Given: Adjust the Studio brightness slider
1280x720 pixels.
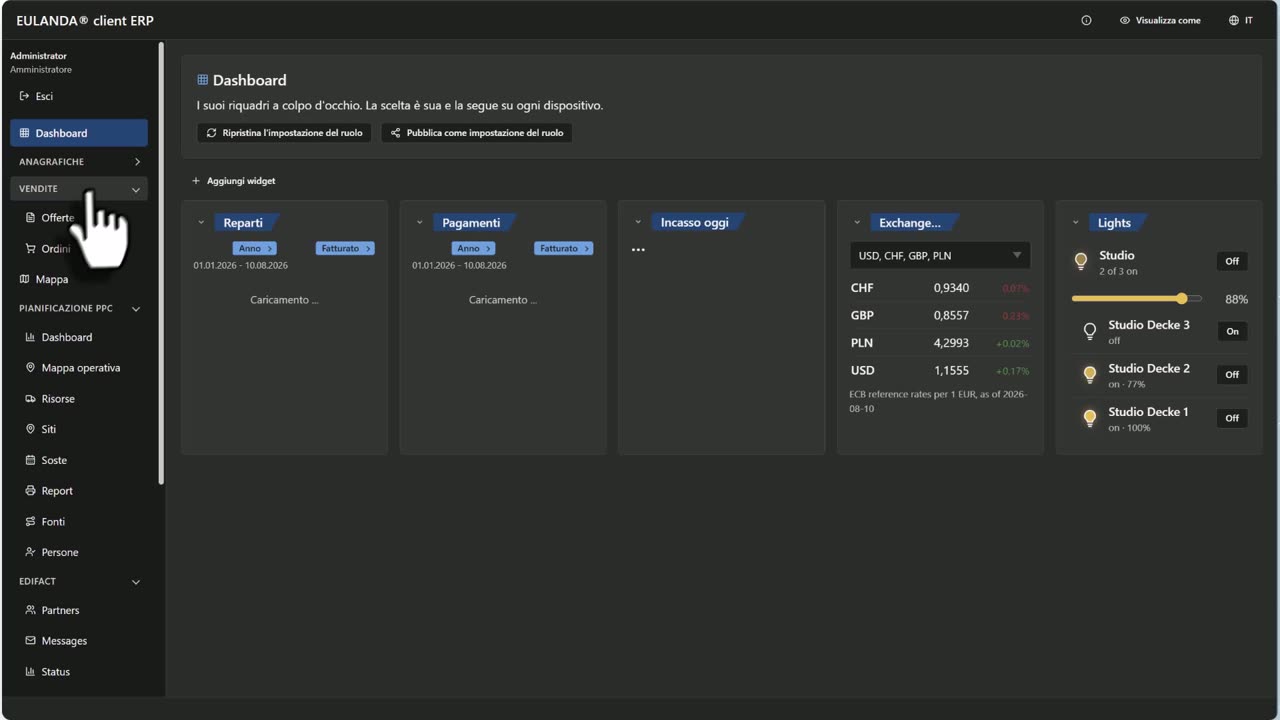Looking at the screenshot, I should click(x=1137, y=299).
